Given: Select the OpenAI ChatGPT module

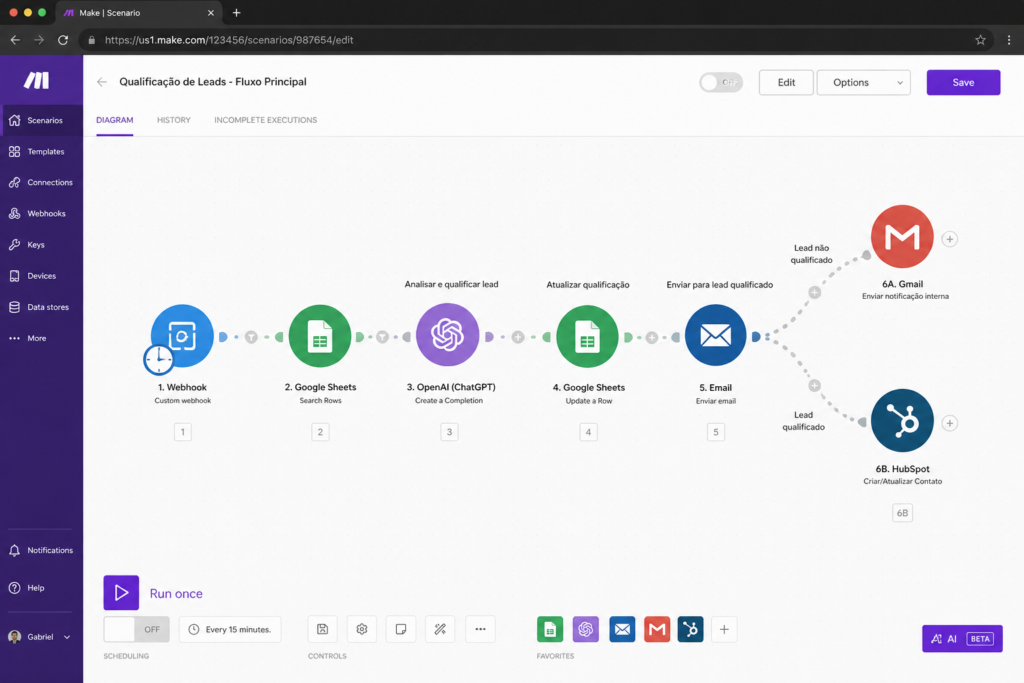Looking at the screenshot, I should 447,335.
